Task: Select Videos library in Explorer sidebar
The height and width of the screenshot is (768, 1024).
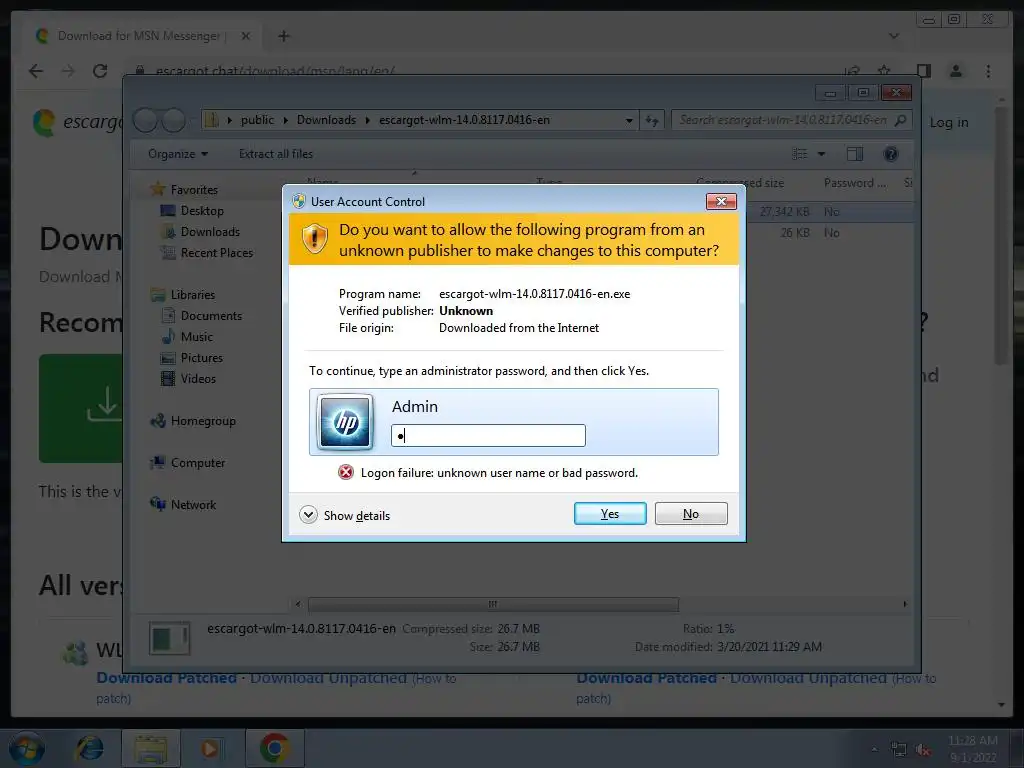Action: click(x=198, y=378)
